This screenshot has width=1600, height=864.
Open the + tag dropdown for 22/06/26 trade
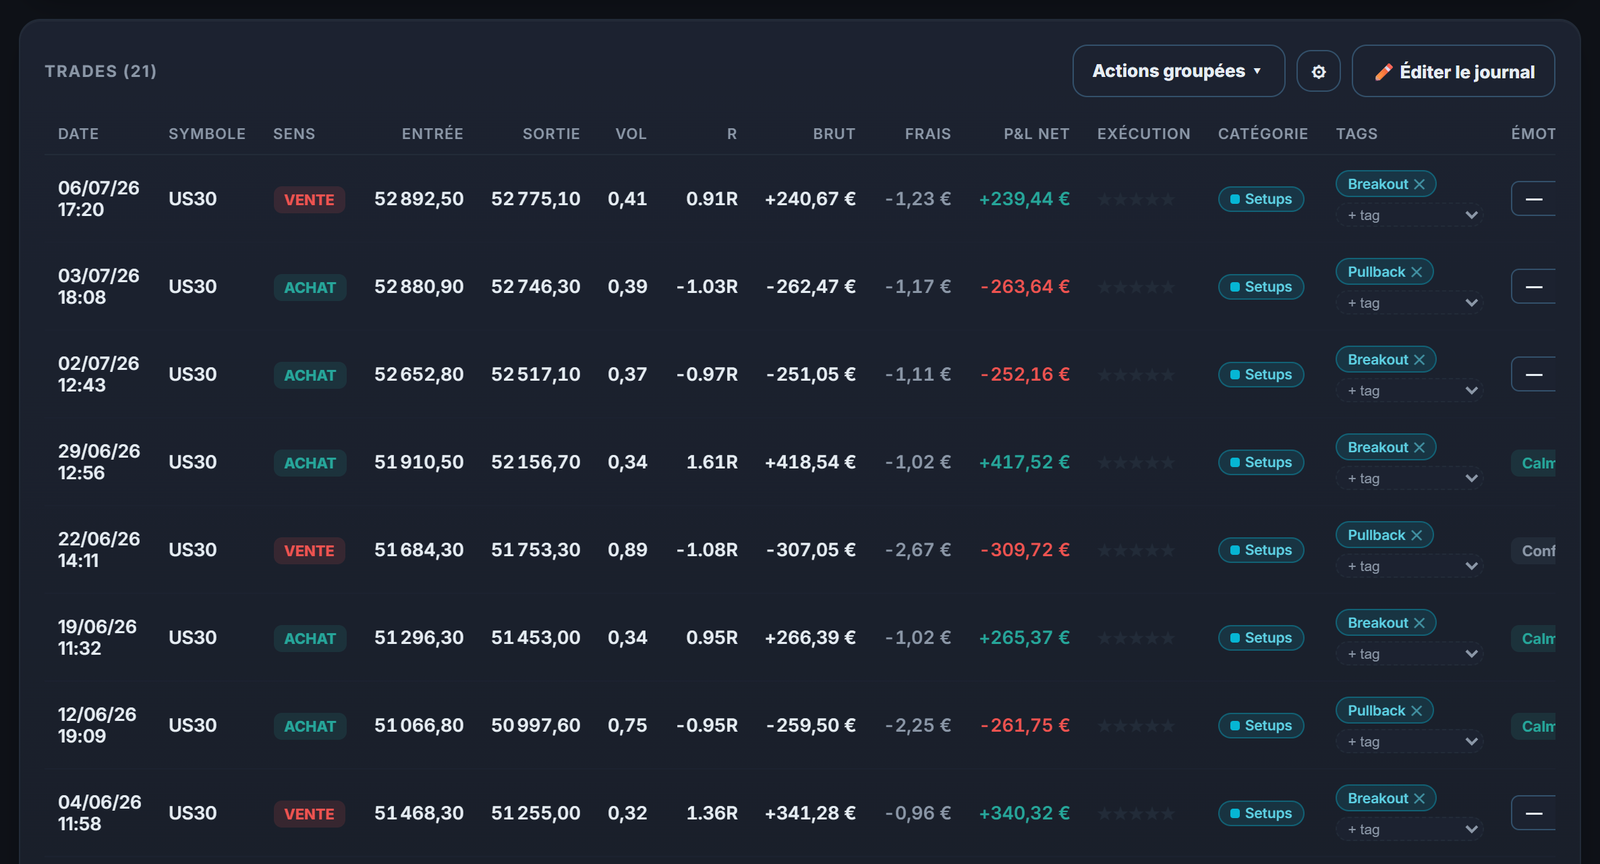tap(1409, 566)
